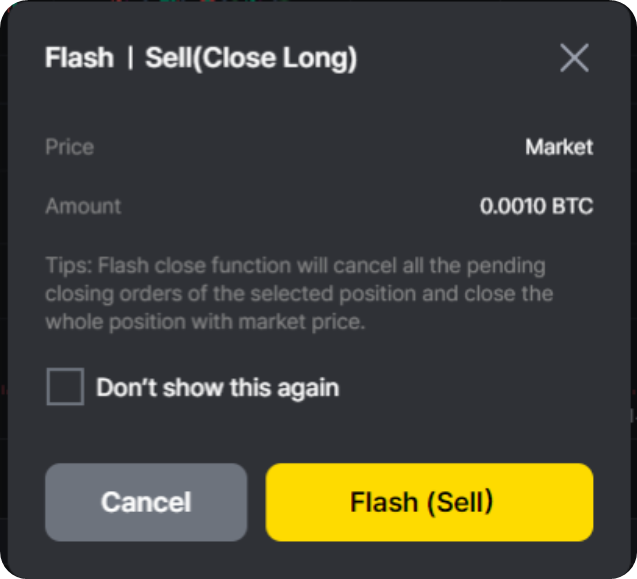Click the word "again" beside the checkbox

(308, 388)
